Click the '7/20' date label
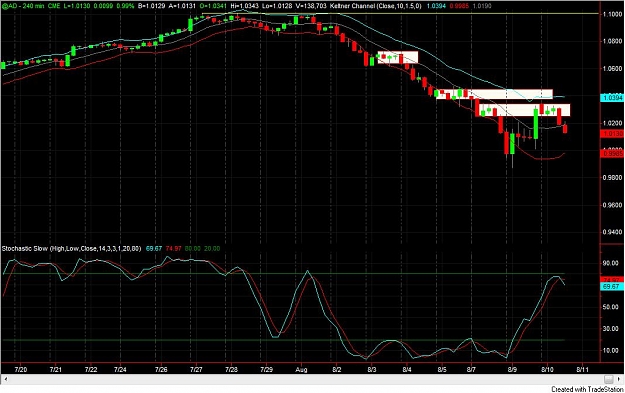 (x=21, y=369)
